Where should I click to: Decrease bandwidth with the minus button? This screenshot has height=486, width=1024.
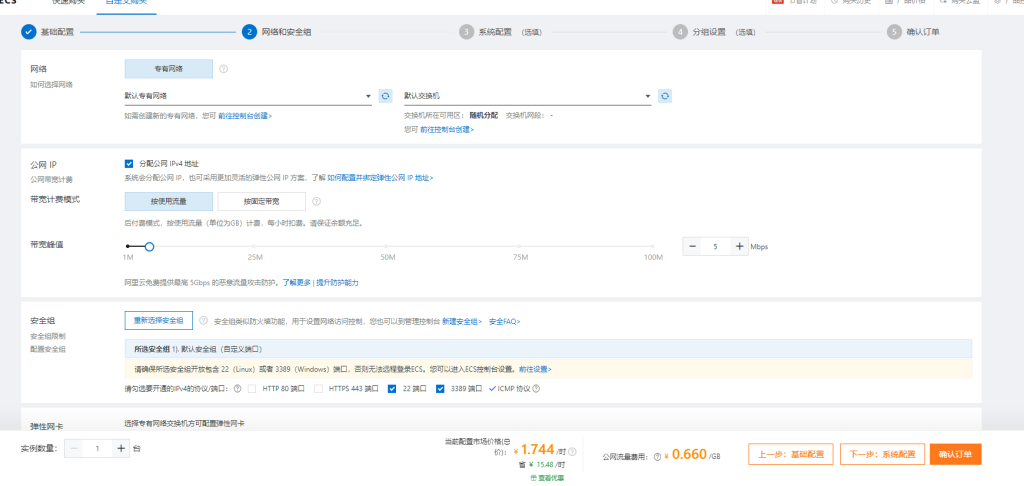[692, 246]
